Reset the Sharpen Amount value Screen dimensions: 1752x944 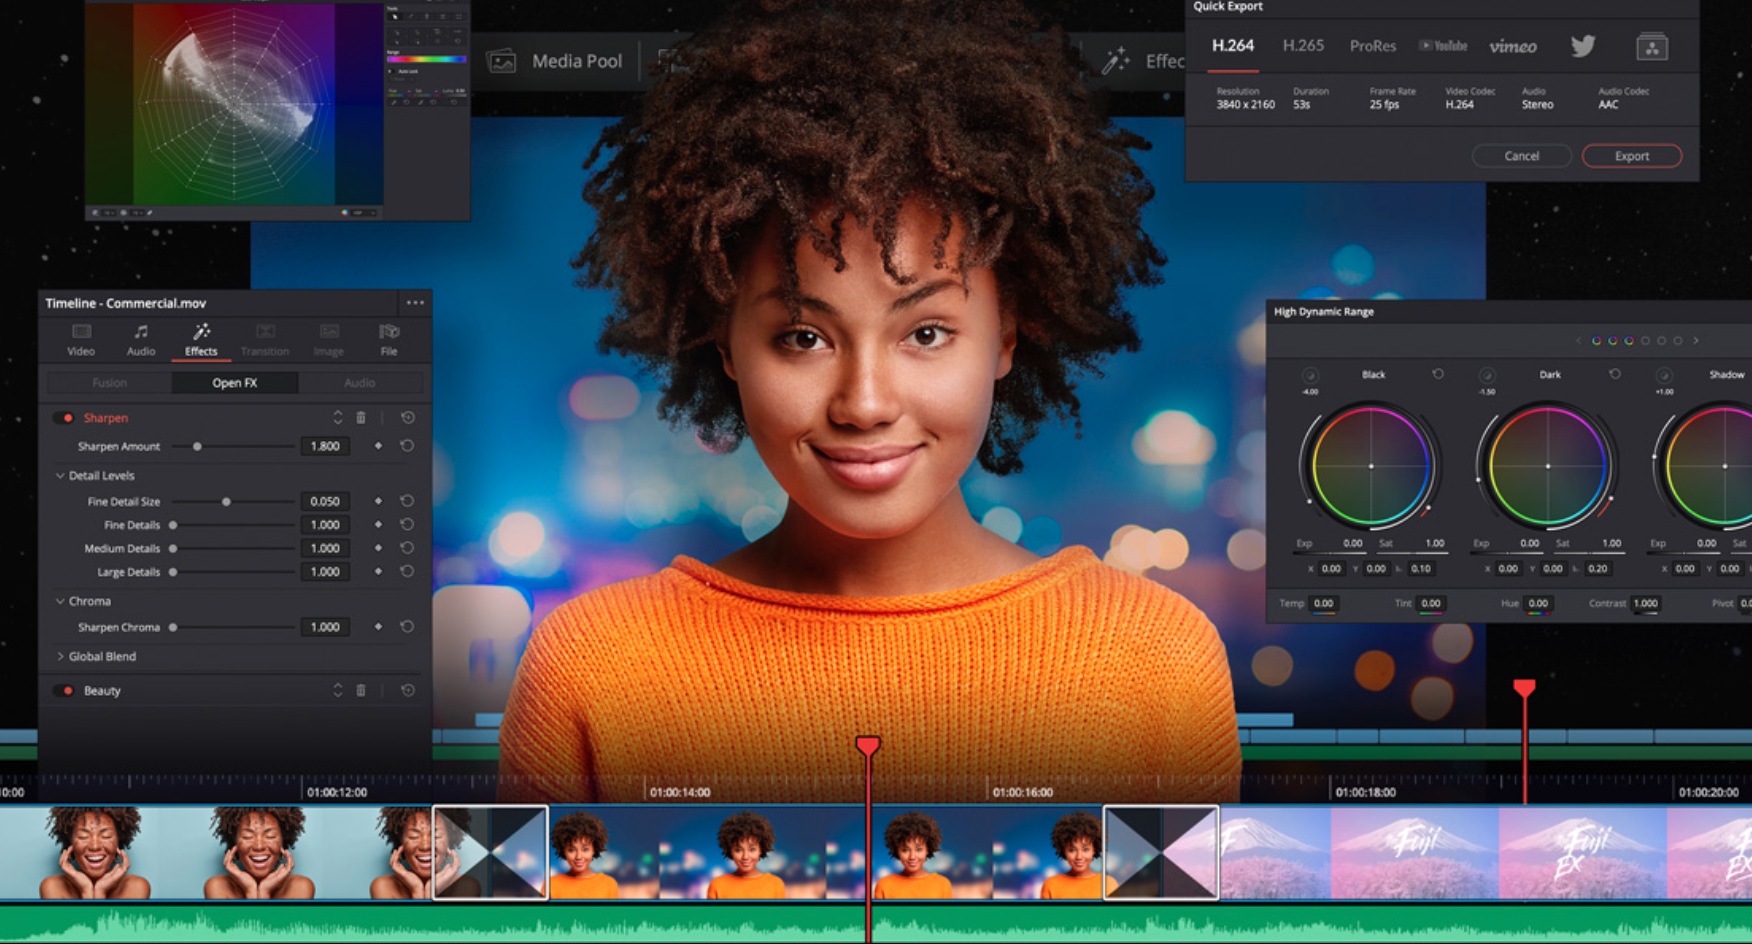point(407,446)
